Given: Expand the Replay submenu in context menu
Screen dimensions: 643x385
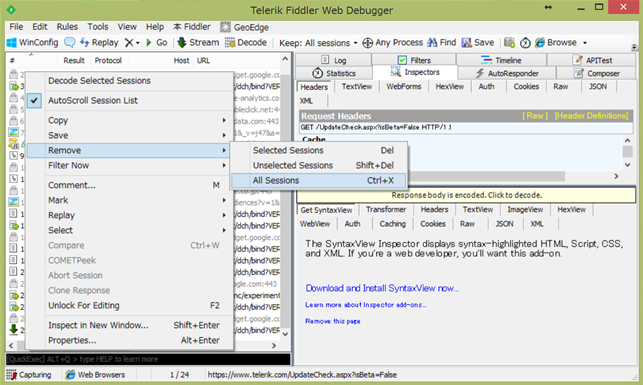Looking at the screenshot, I should pyautogui.click(x=129, y=215).
